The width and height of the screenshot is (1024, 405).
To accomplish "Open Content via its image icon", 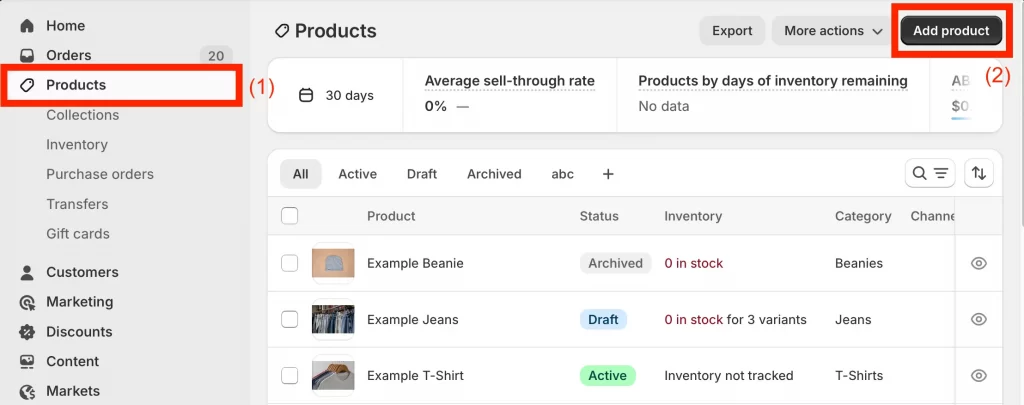I will pyautogui.click(x=27, y=362).
